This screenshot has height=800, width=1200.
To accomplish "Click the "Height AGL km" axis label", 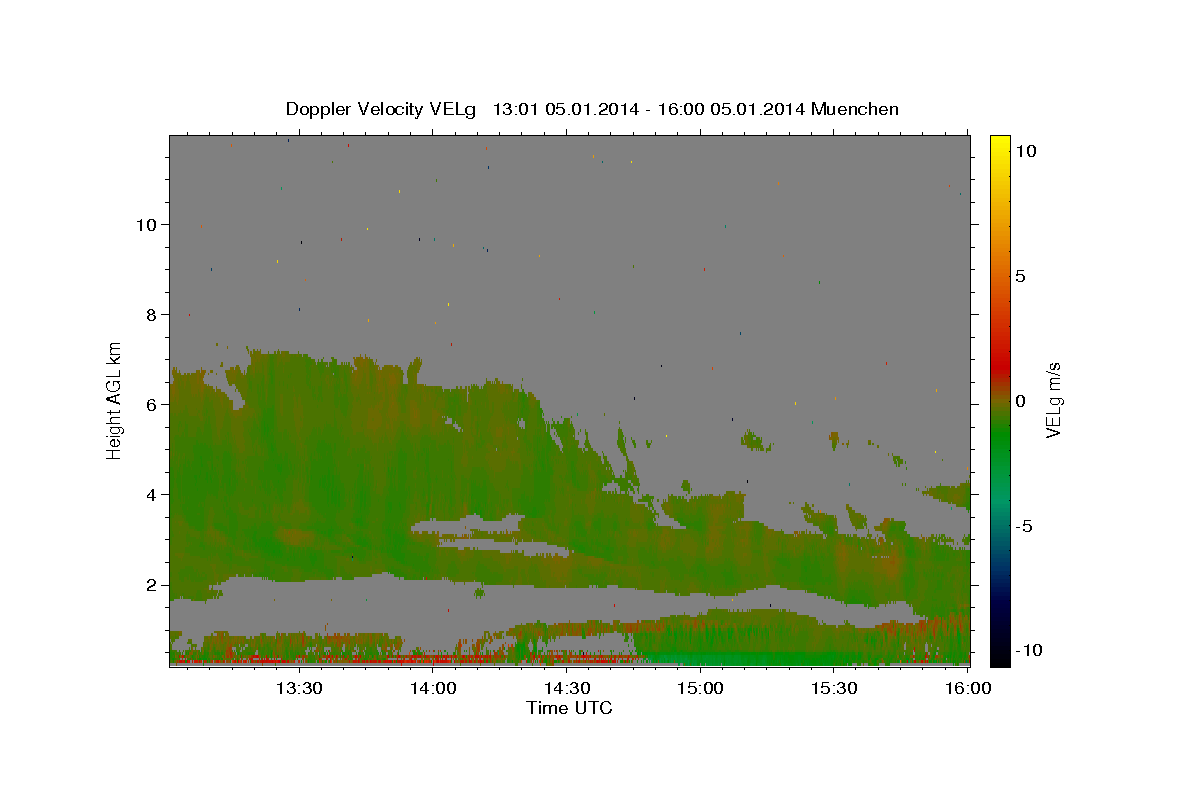I will 115,400.
